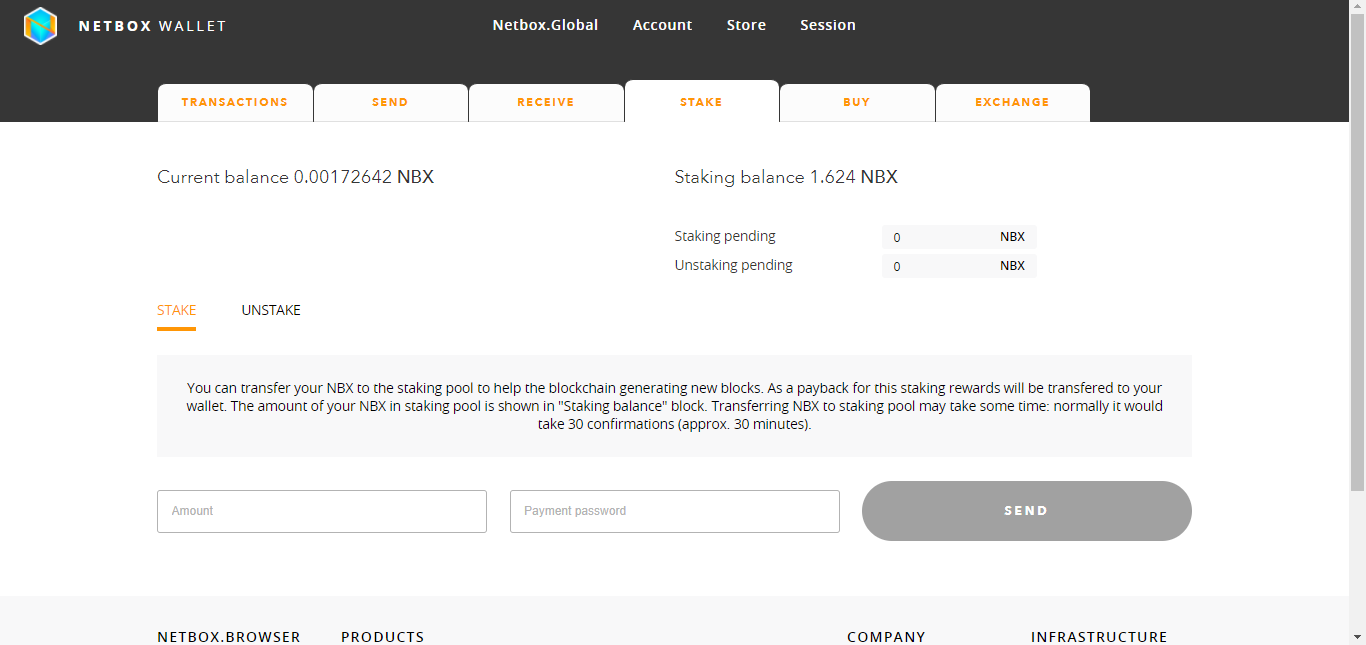Screen dimensions: 1366x645
Task: Click the scrollbar up arrow
Action: tap(1357, 8)
